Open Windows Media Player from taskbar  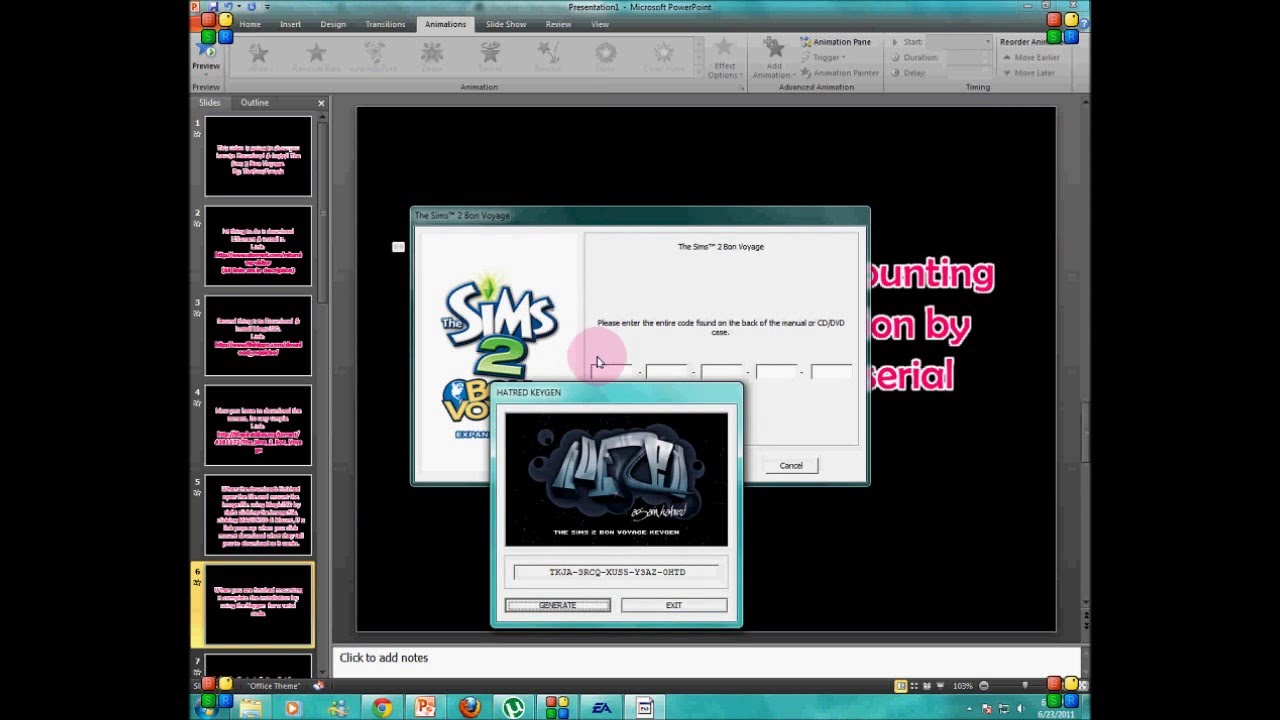[292, 708]
